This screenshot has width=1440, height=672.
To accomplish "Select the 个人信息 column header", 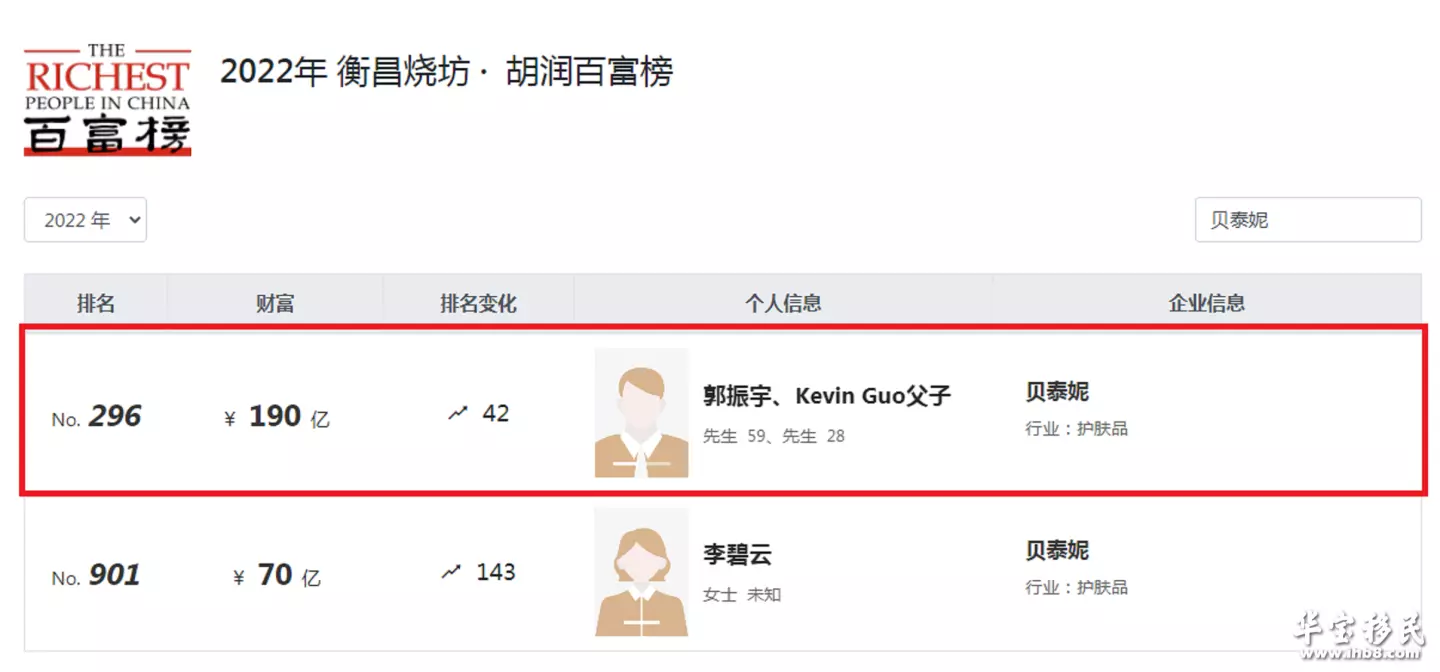I will pos(783,303).
